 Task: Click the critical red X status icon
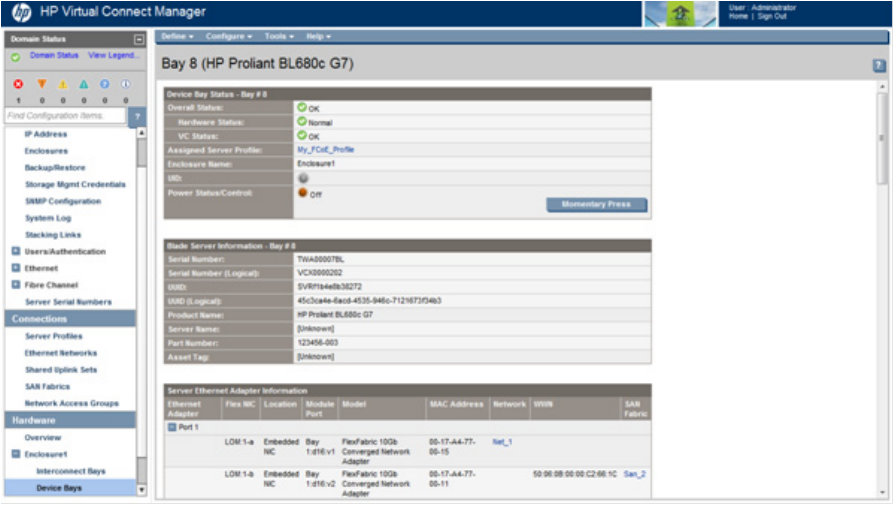tap(18, 84)
